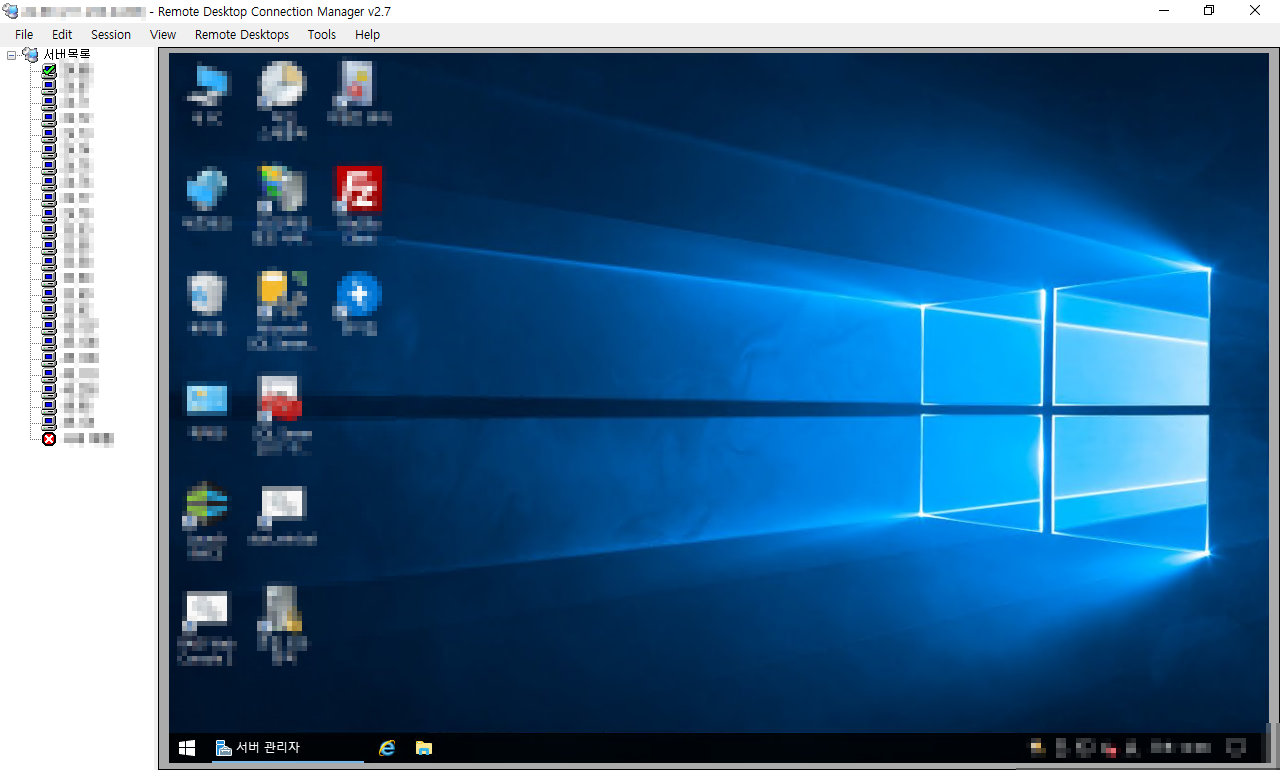The height and width of the screenshot is (770, 1280).
Task: Open the View menu
Action: tap(163, 34)
